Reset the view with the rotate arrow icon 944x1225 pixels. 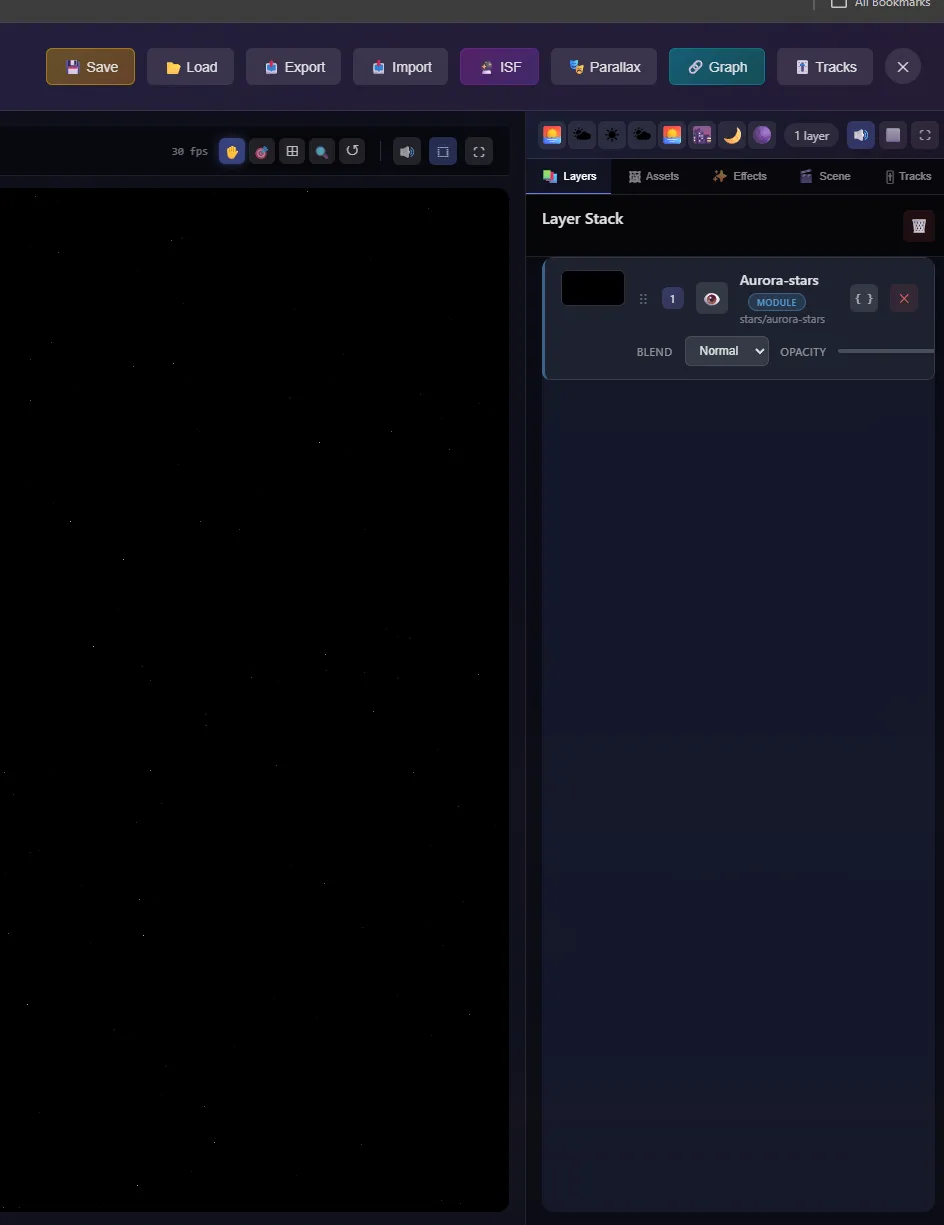coord(352,152)
